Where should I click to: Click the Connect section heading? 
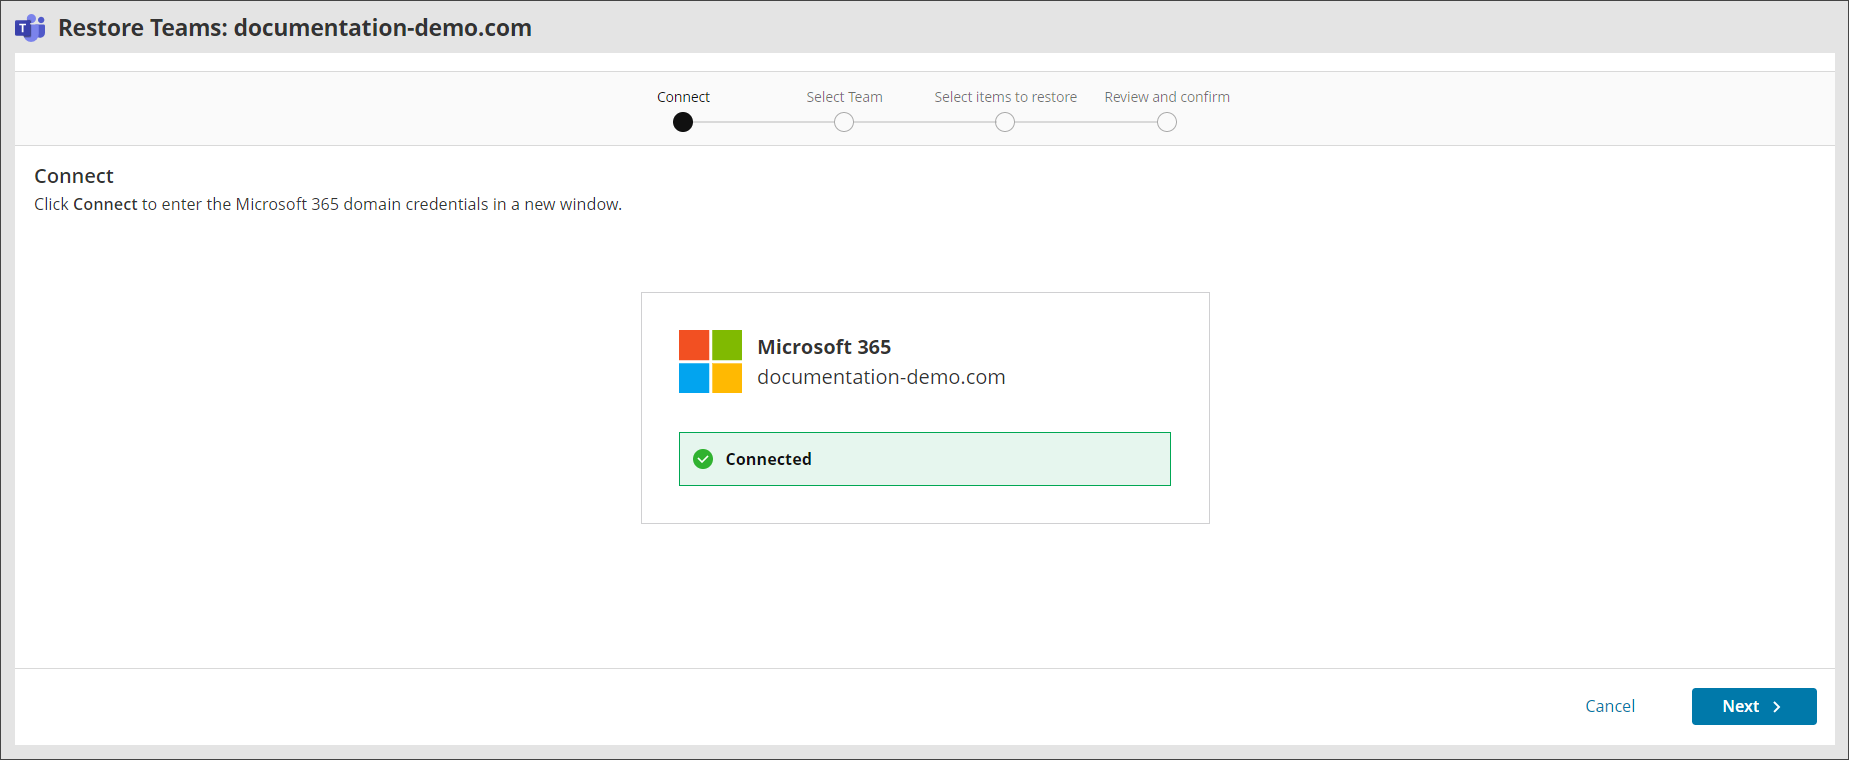pos(74,176)
